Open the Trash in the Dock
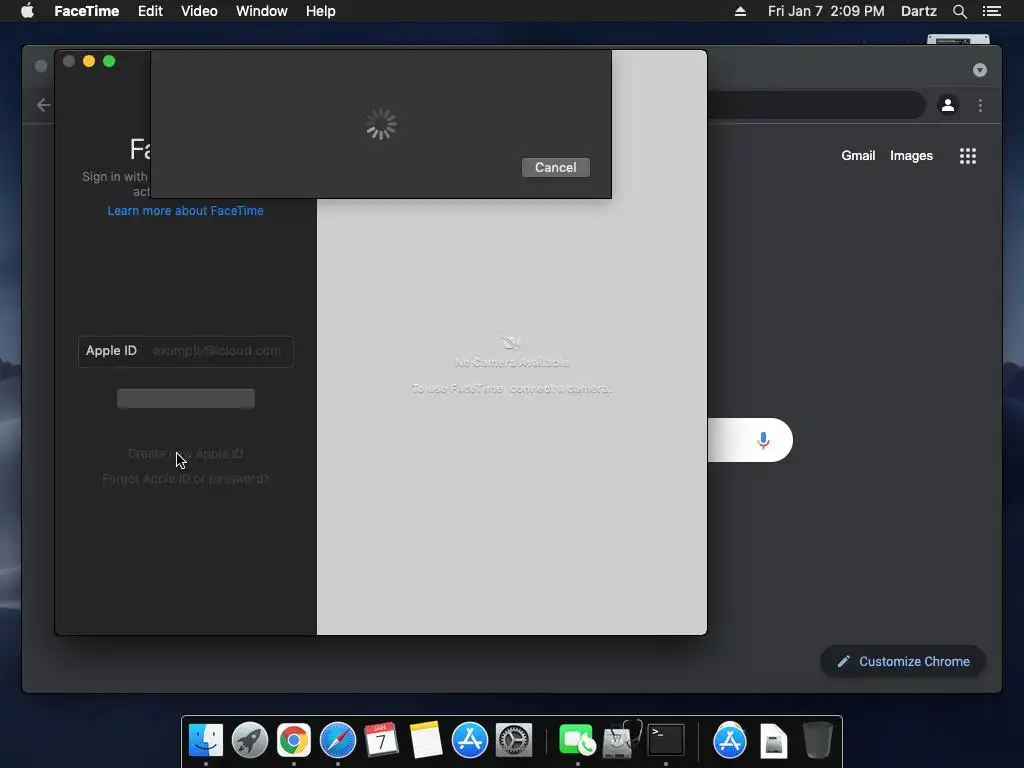The image size is (1024, 768). 817,741
